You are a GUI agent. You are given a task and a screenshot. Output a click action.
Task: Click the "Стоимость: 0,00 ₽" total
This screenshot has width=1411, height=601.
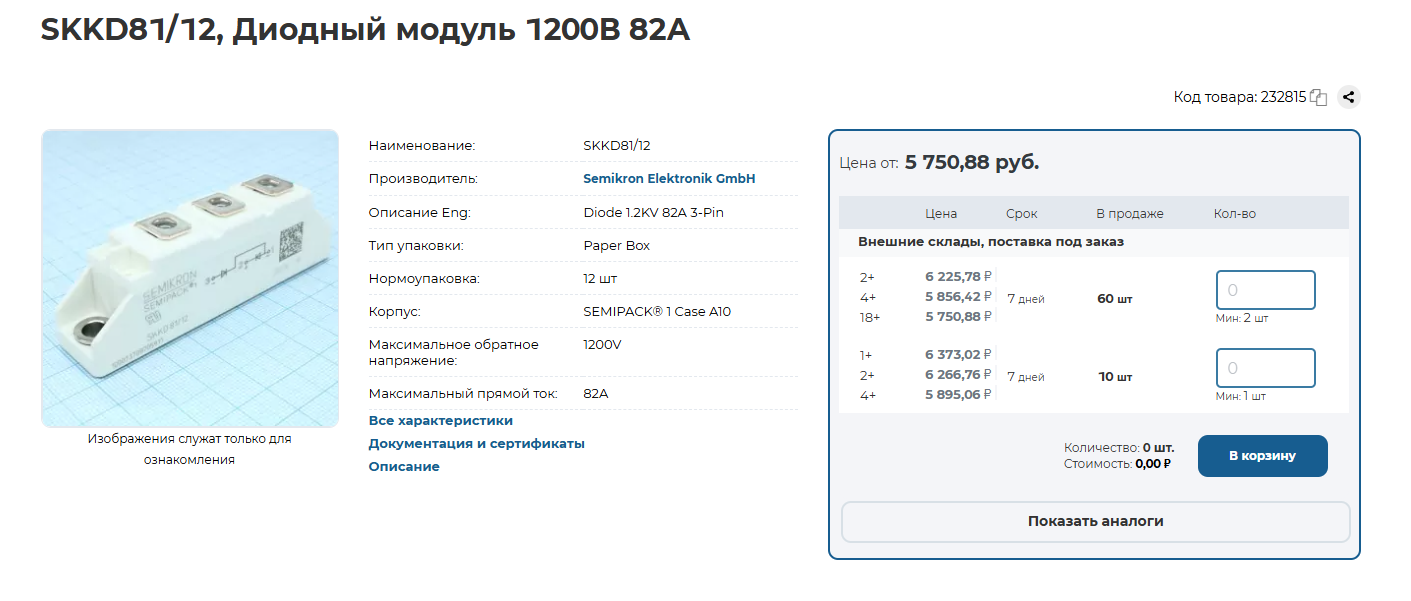coord(1118,464)
